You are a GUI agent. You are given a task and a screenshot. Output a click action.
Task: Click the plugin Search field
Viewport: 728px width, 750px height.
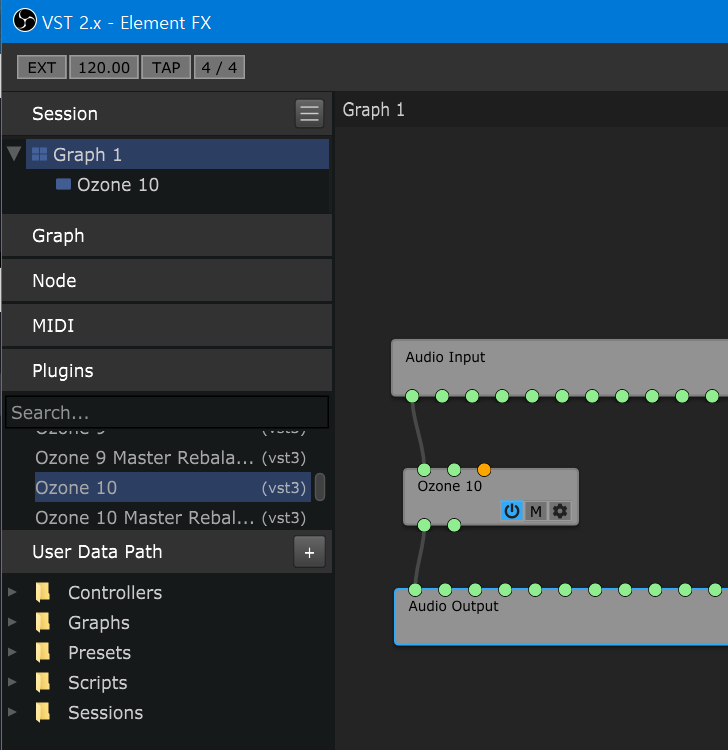(167, 412)
